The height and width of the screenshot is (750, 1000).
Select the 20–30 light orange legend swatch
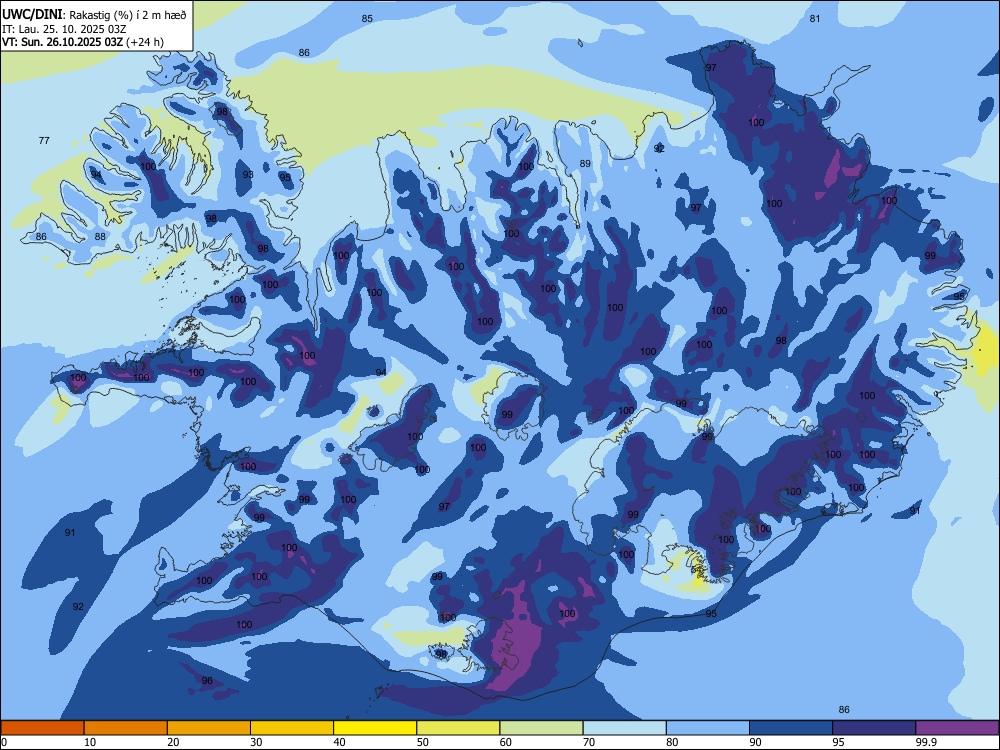pos(209,728)
